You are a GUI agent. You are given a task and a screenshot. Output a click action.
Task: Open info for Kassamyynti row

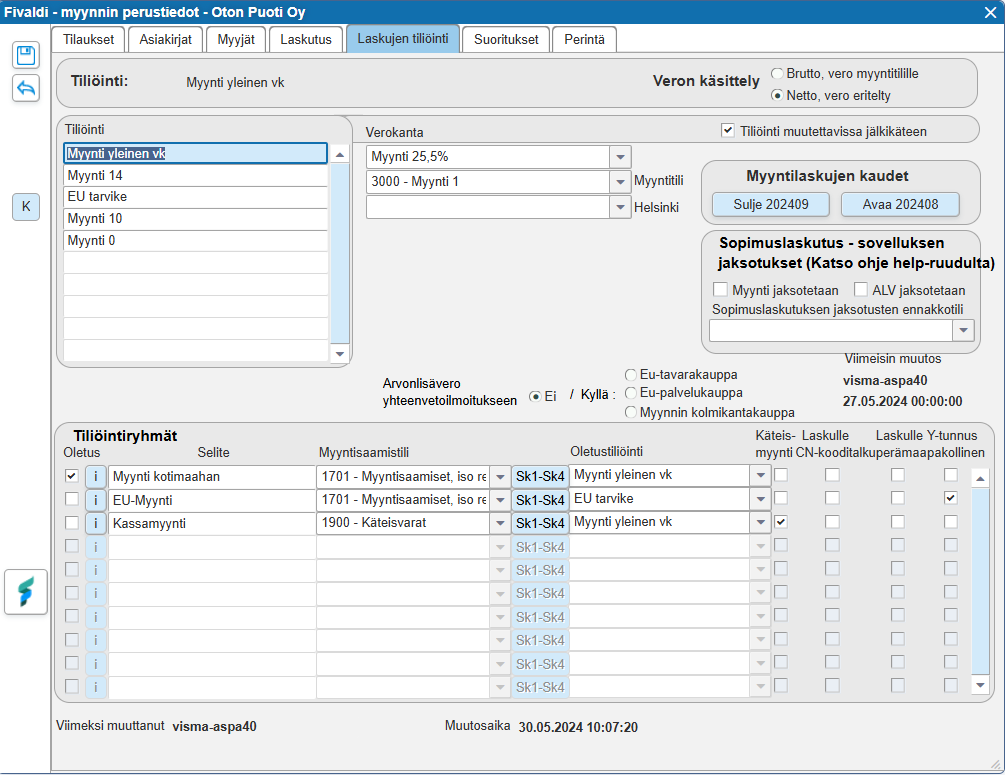[x=96, y=522]
